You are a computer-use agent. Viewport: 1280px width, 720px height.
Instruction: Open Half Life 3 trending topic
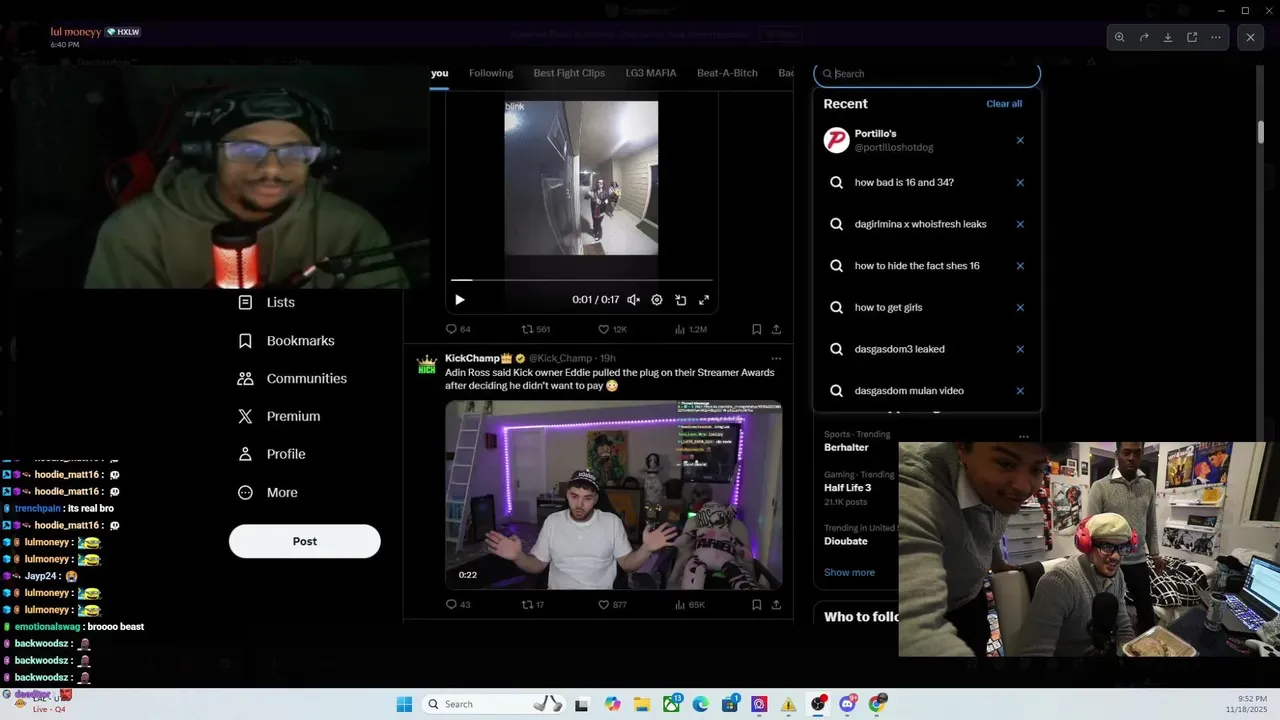848,488
